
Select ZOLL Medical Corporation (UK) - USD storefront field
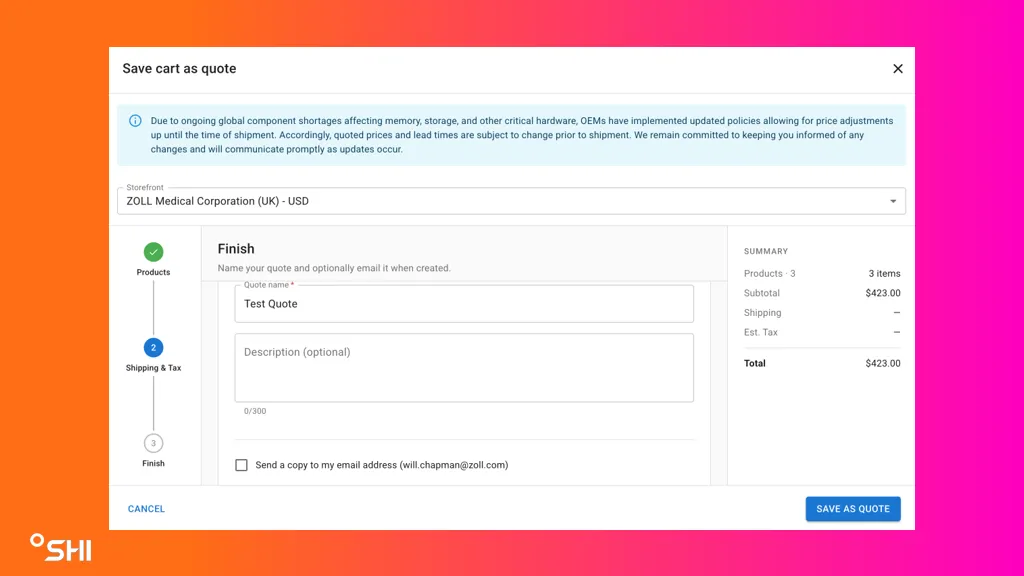[511, 201]
